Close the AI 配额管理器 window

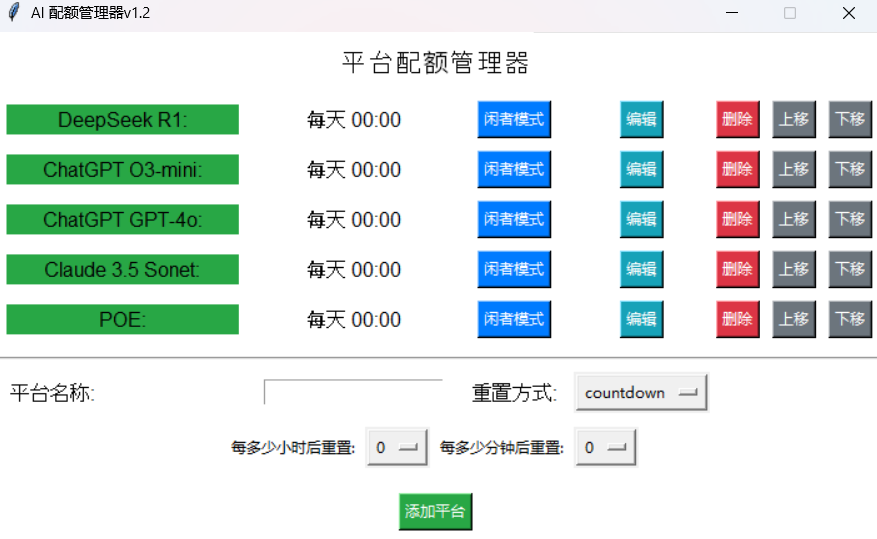pos(848,12)
